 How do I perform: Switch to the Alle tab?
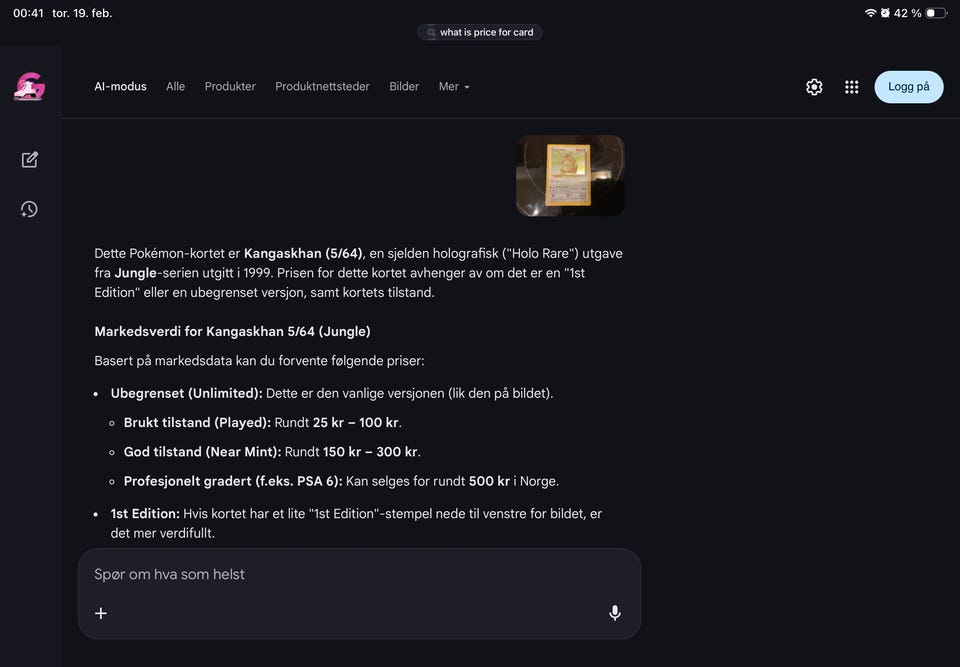click(x=175, y=87)
